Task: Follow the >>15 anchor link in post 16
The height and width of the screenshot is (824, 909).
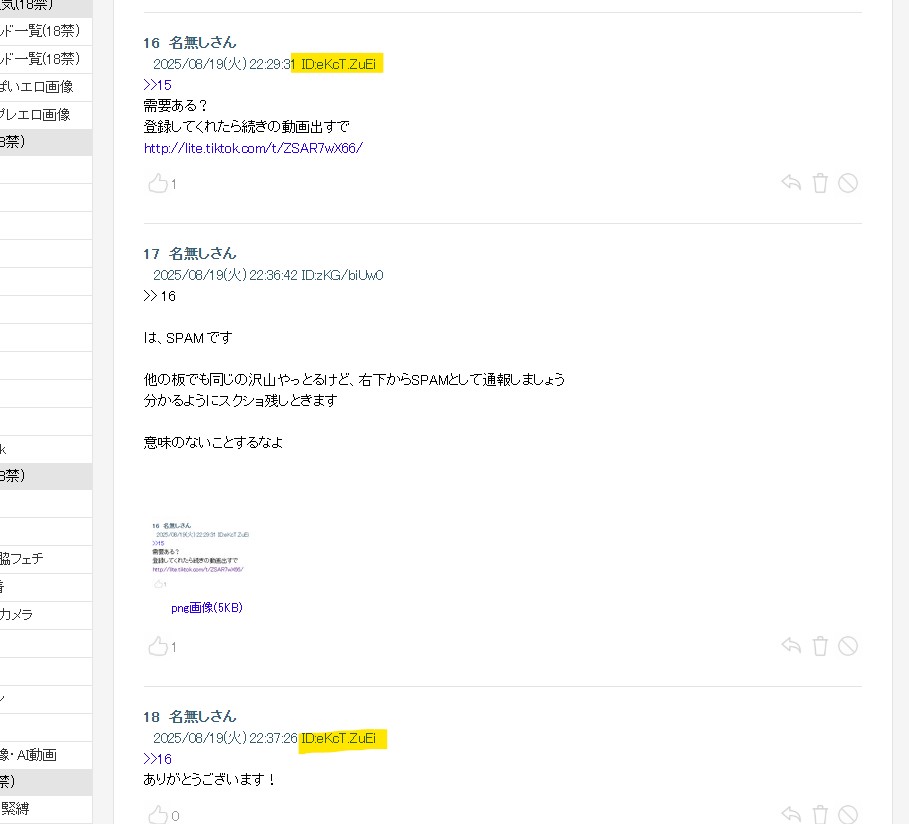Action: point(157,85)
